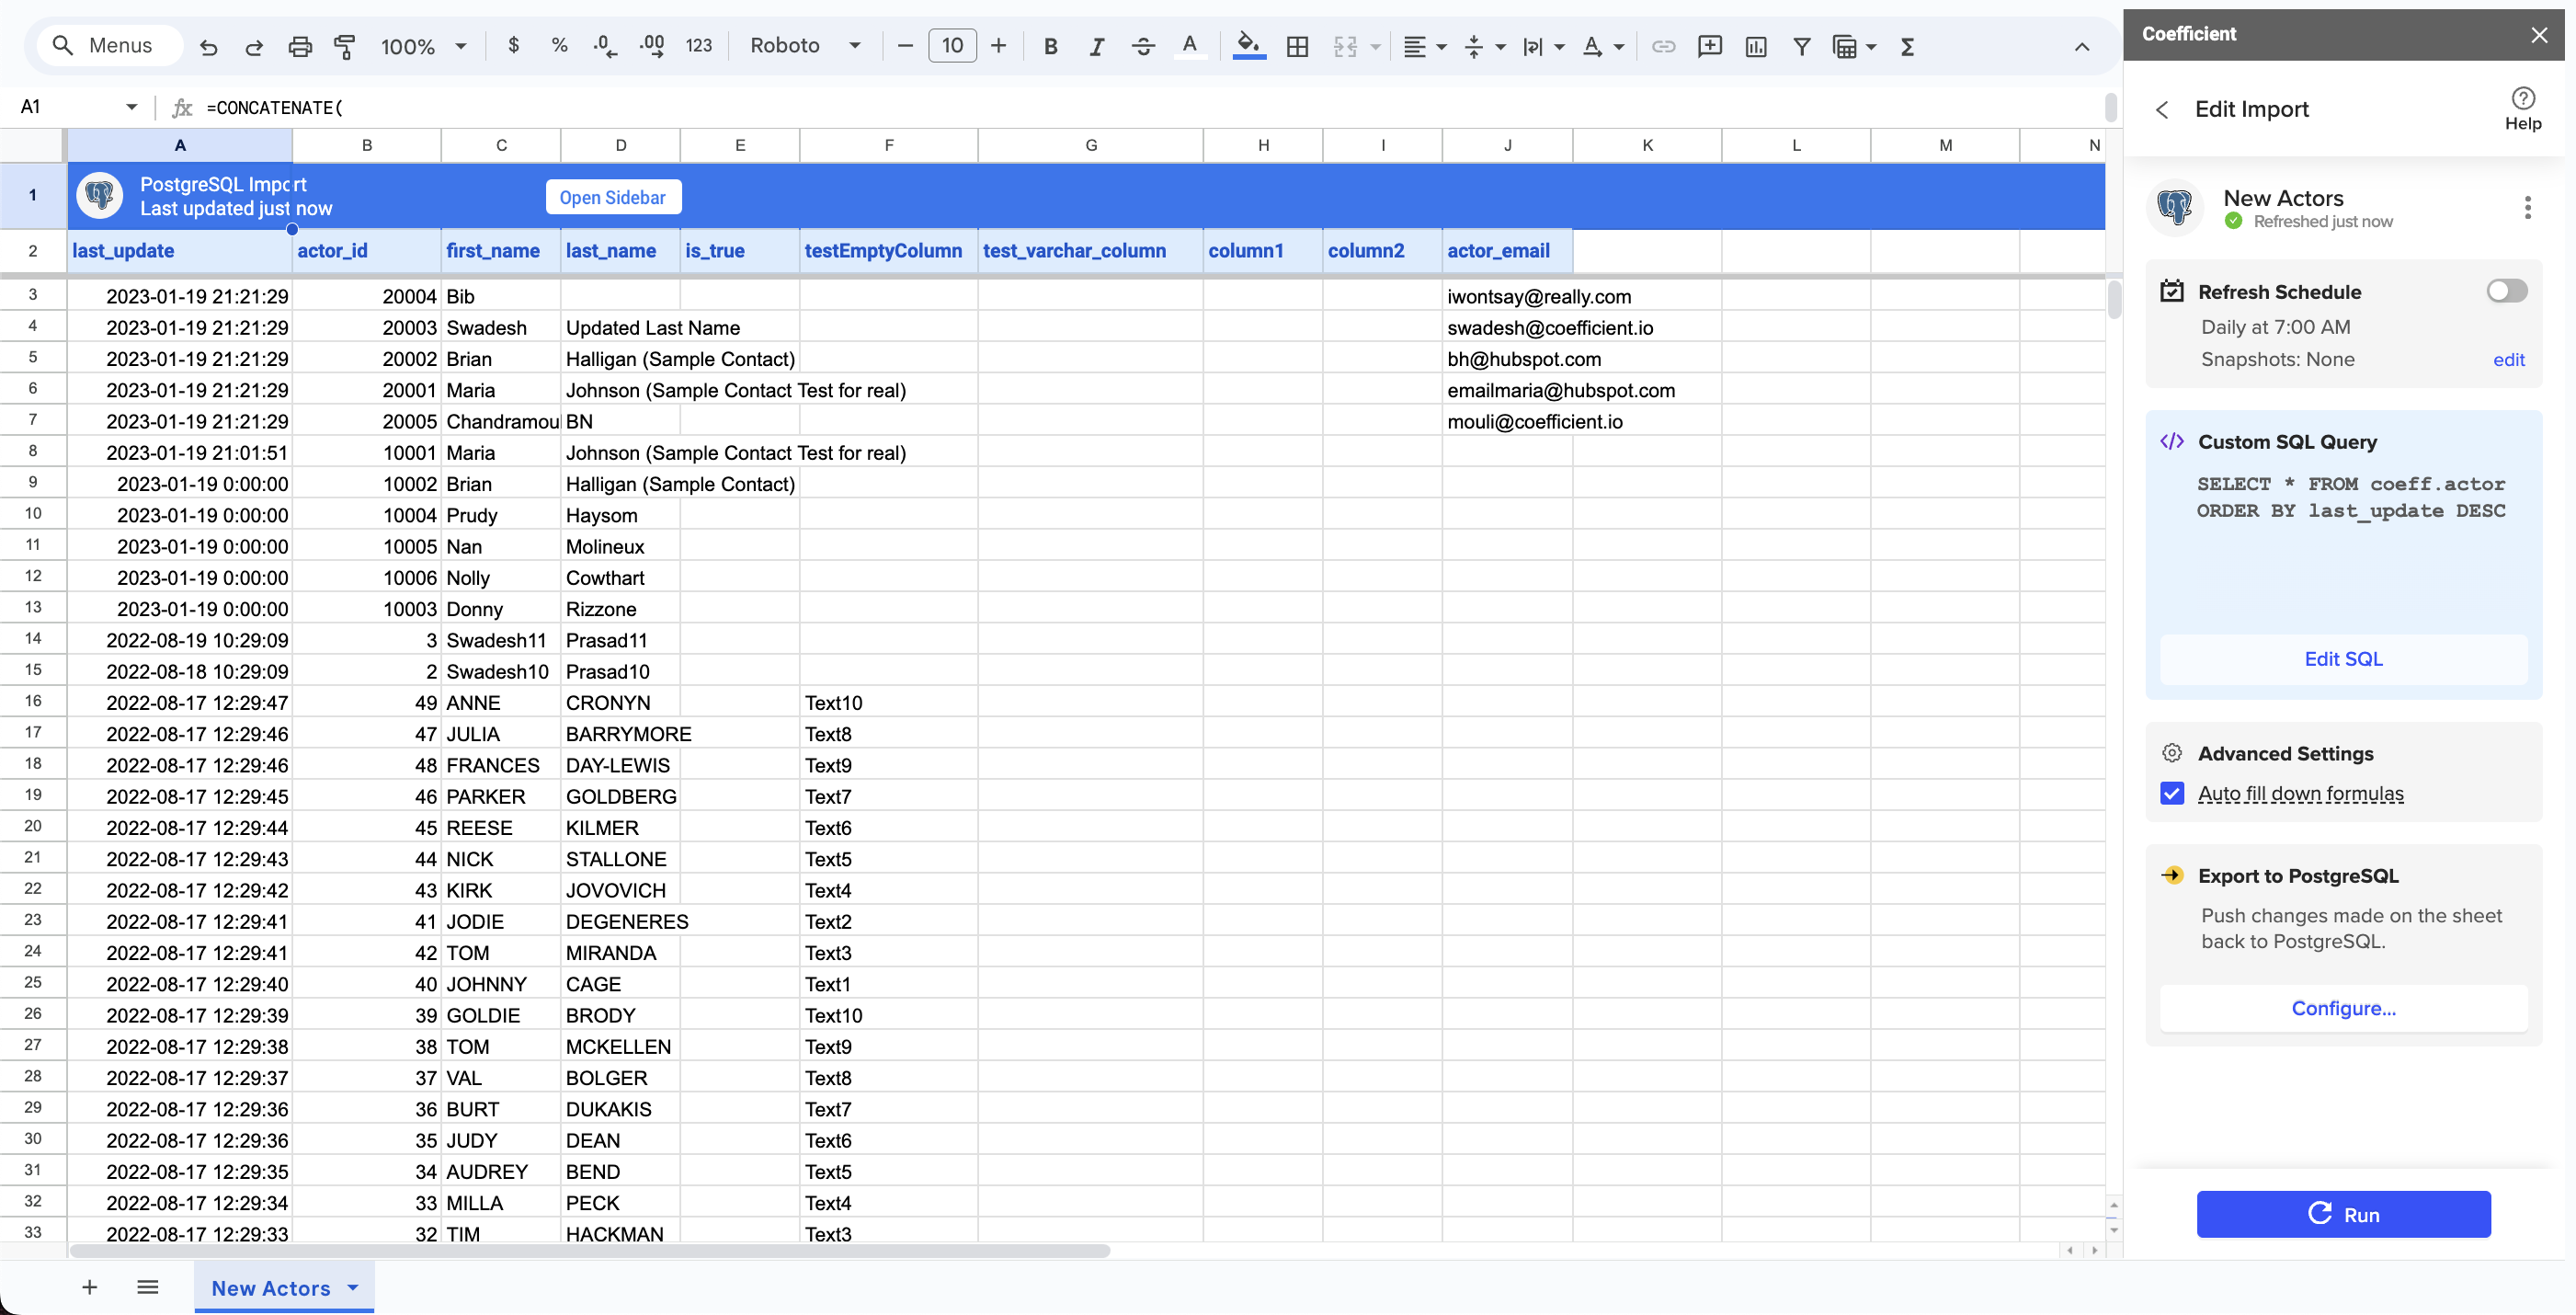Close the Coefficient sidebar

2539,34
